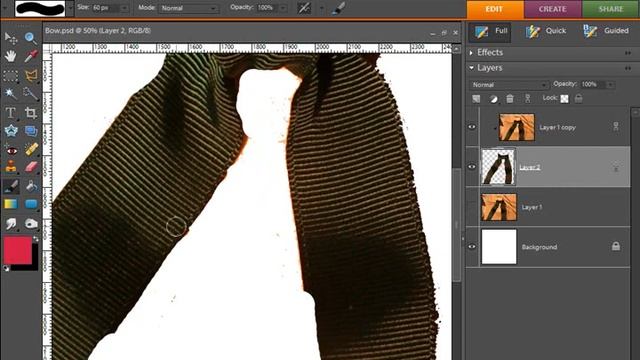Switch to the SHARE tab

[611, 9]
